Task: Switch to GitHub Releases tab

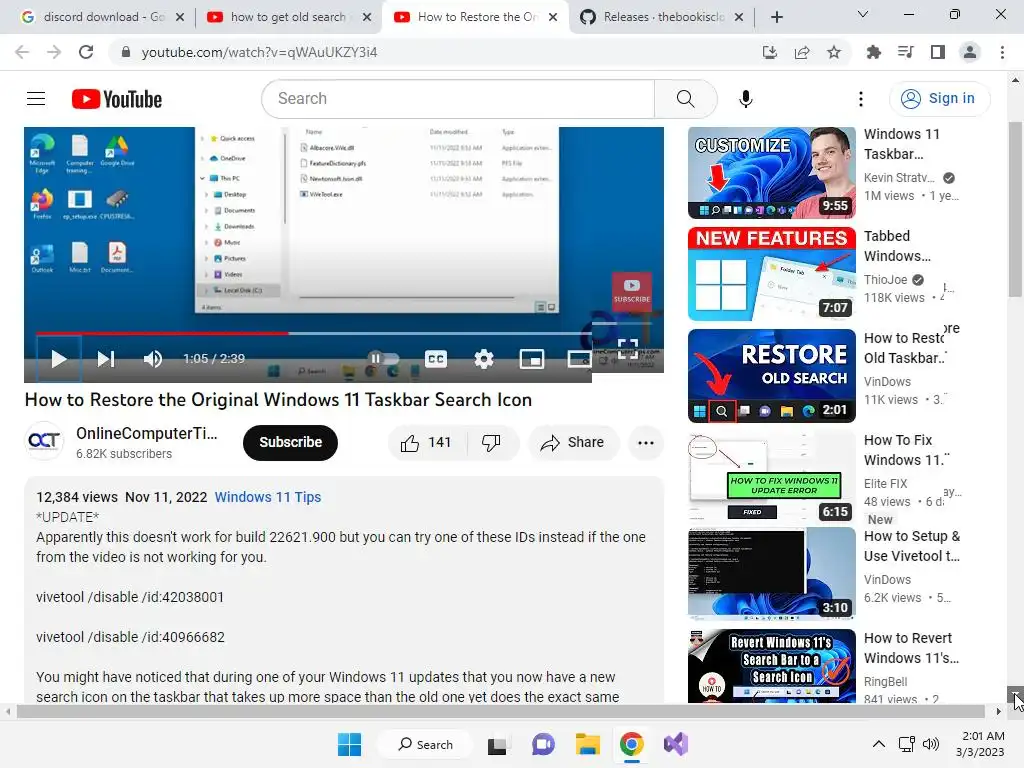Action: click(663, 17)
